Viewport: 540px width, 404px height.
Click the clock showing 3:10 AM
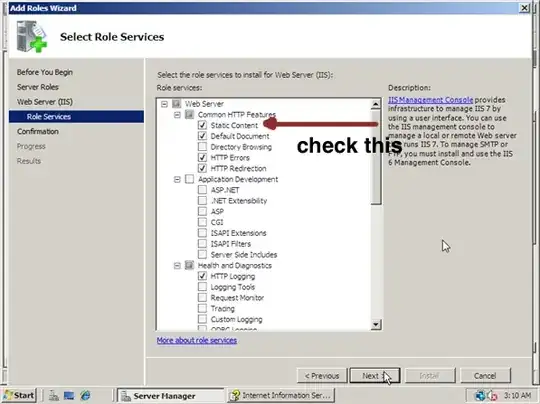[517, 395]
